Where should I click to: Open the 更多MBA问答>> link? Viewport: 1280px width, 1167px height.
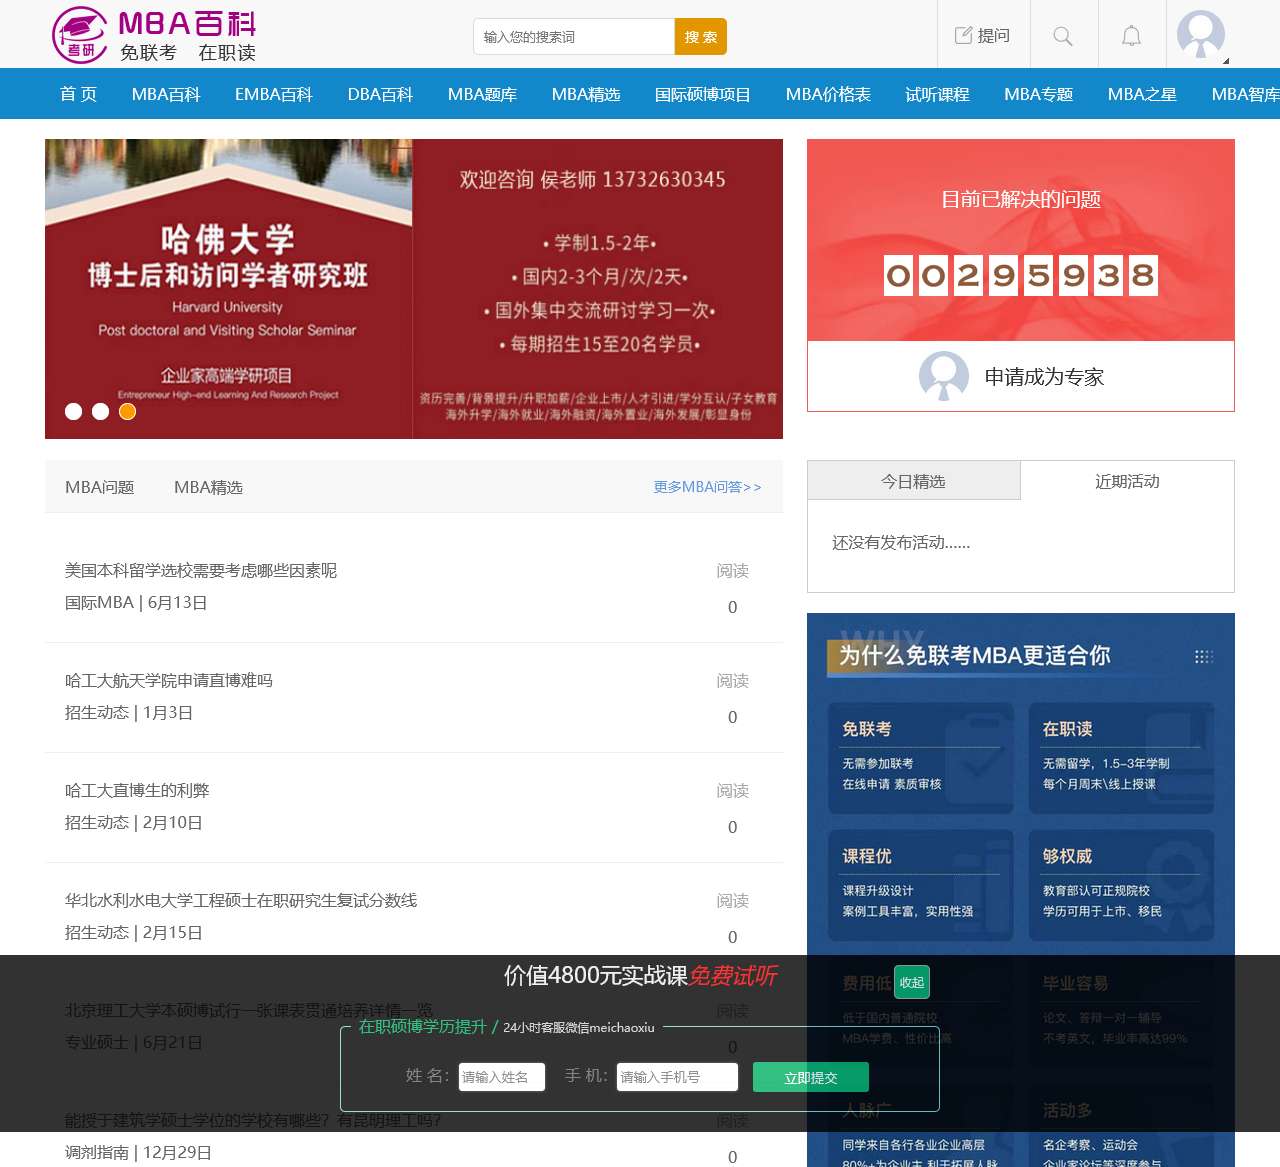click(707, 487)
